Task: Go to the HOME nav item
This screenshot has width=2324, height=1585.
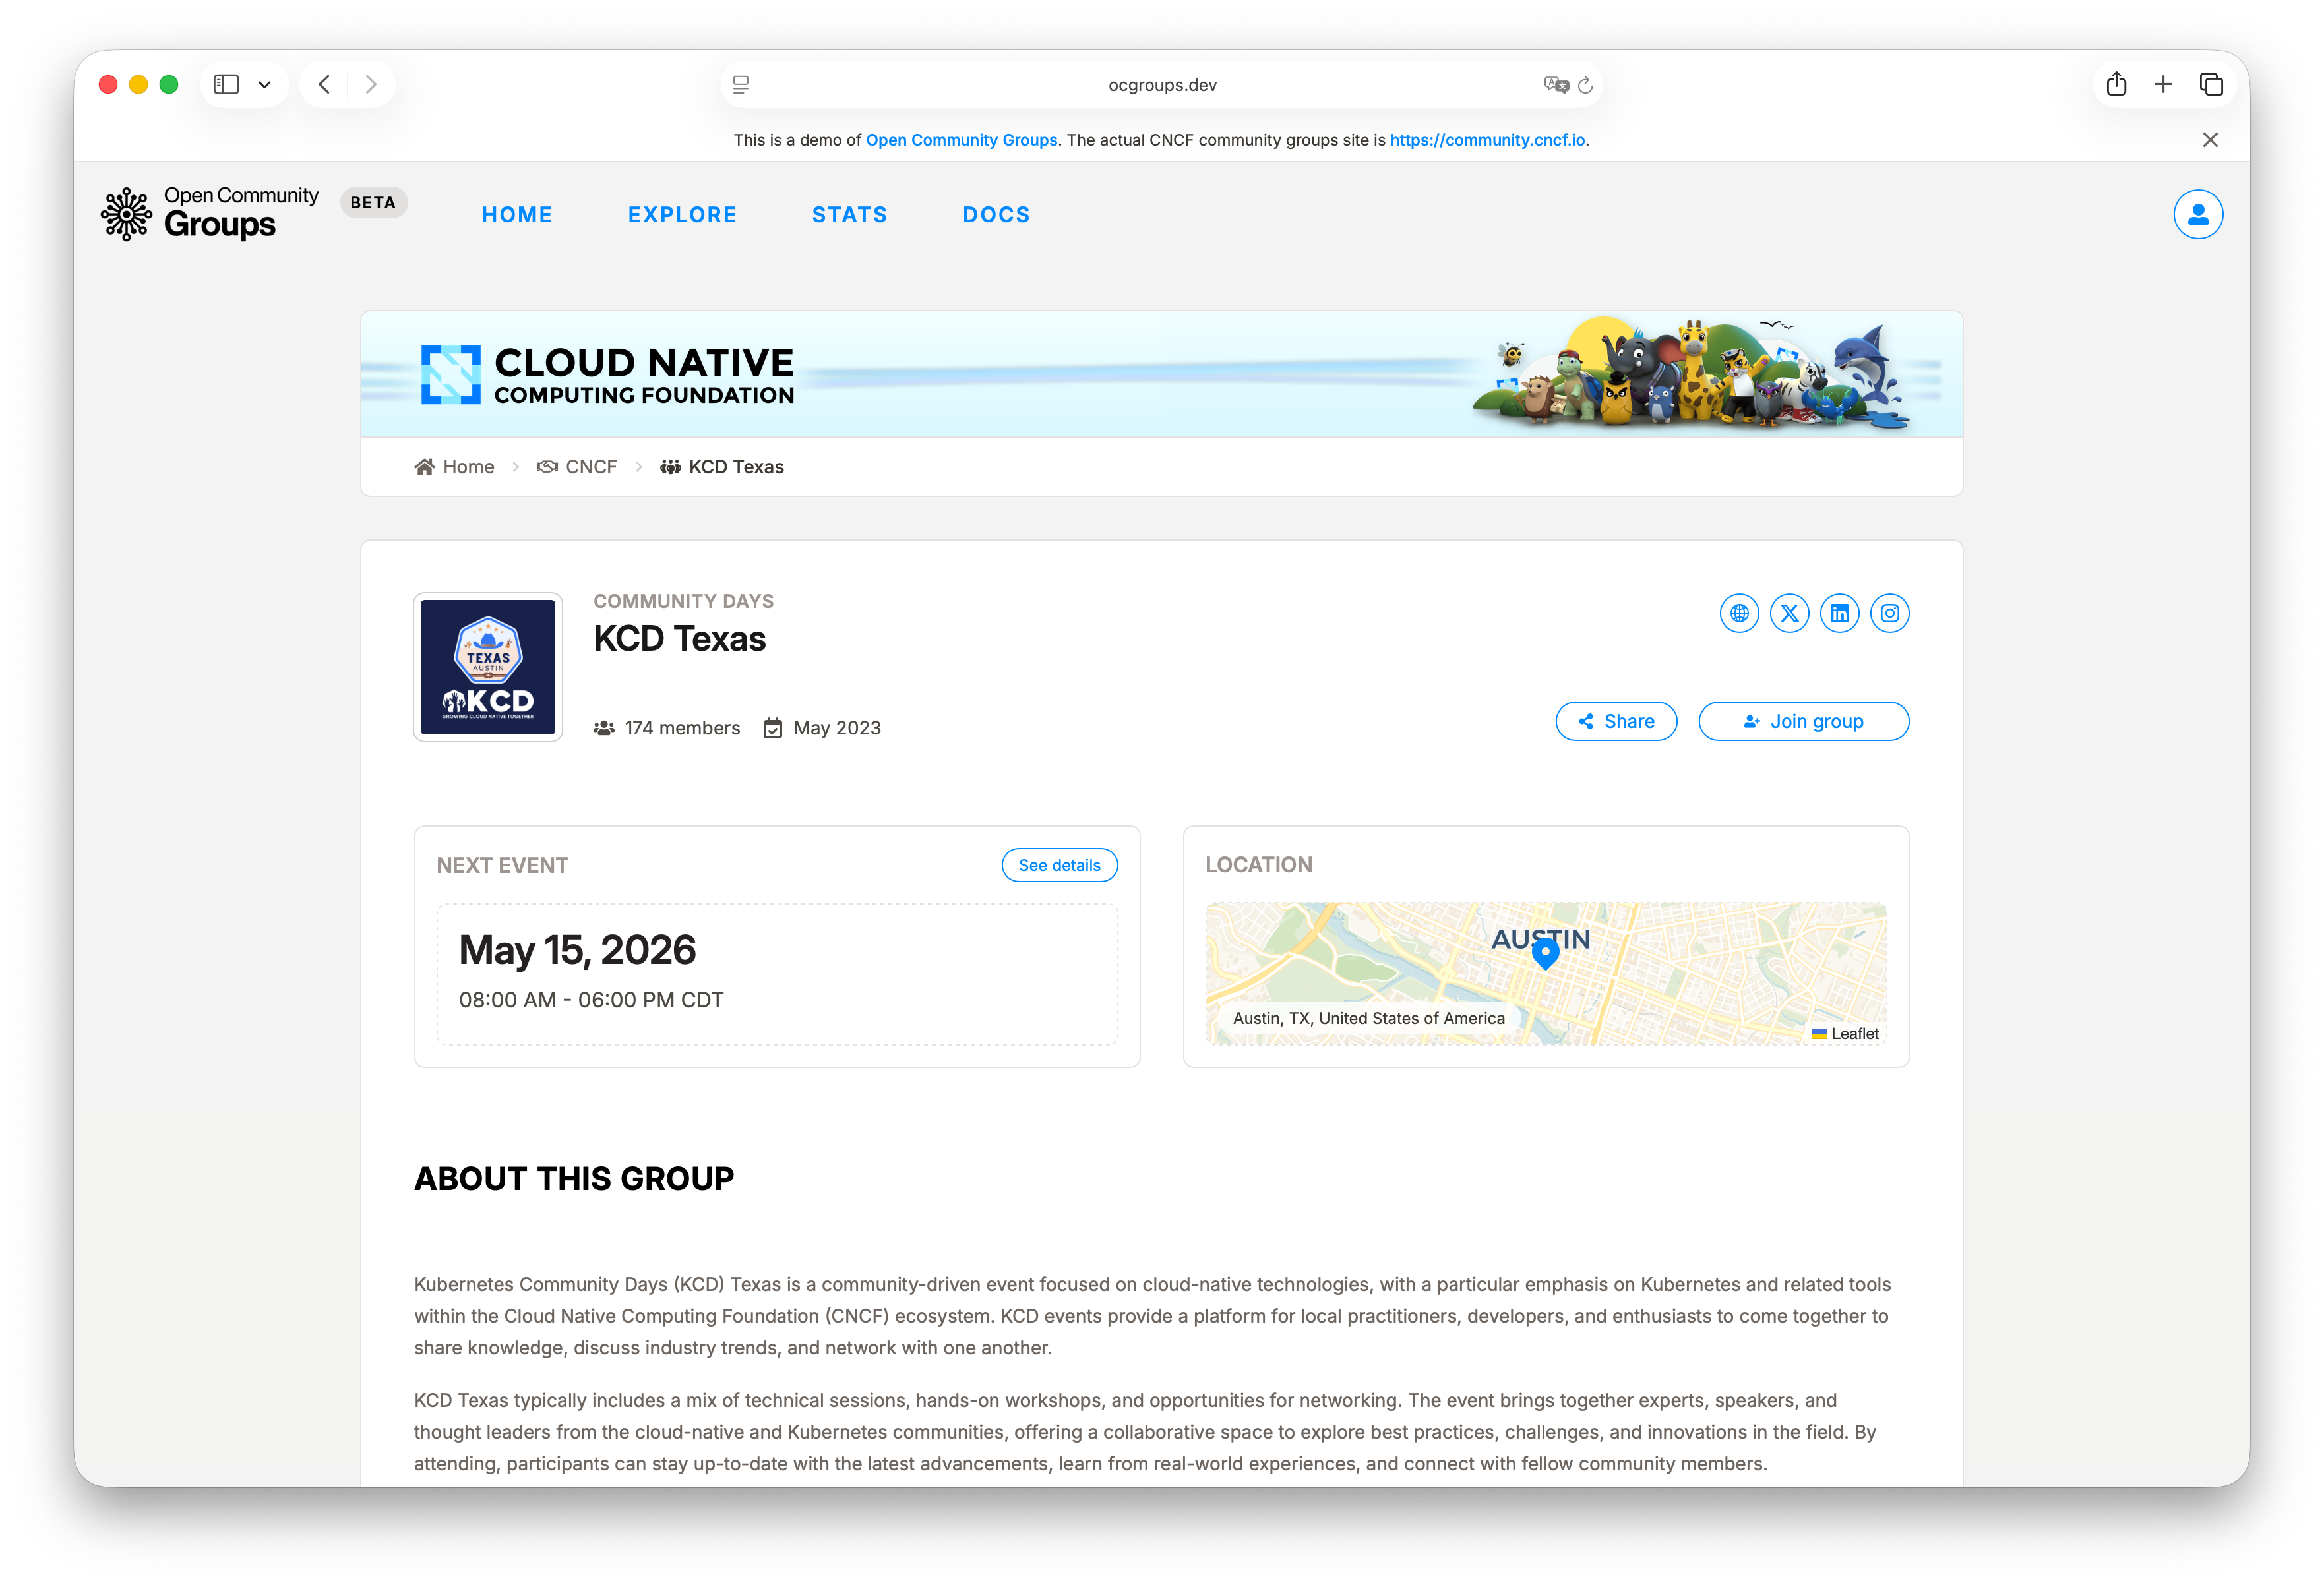Action: point(517,215)
